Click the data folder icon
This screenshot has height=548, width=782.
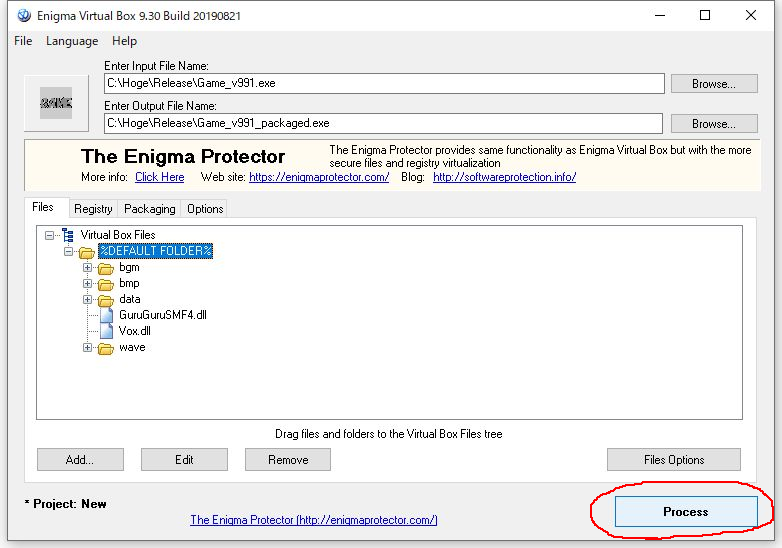pyautogui.click(x=106, y=300)
